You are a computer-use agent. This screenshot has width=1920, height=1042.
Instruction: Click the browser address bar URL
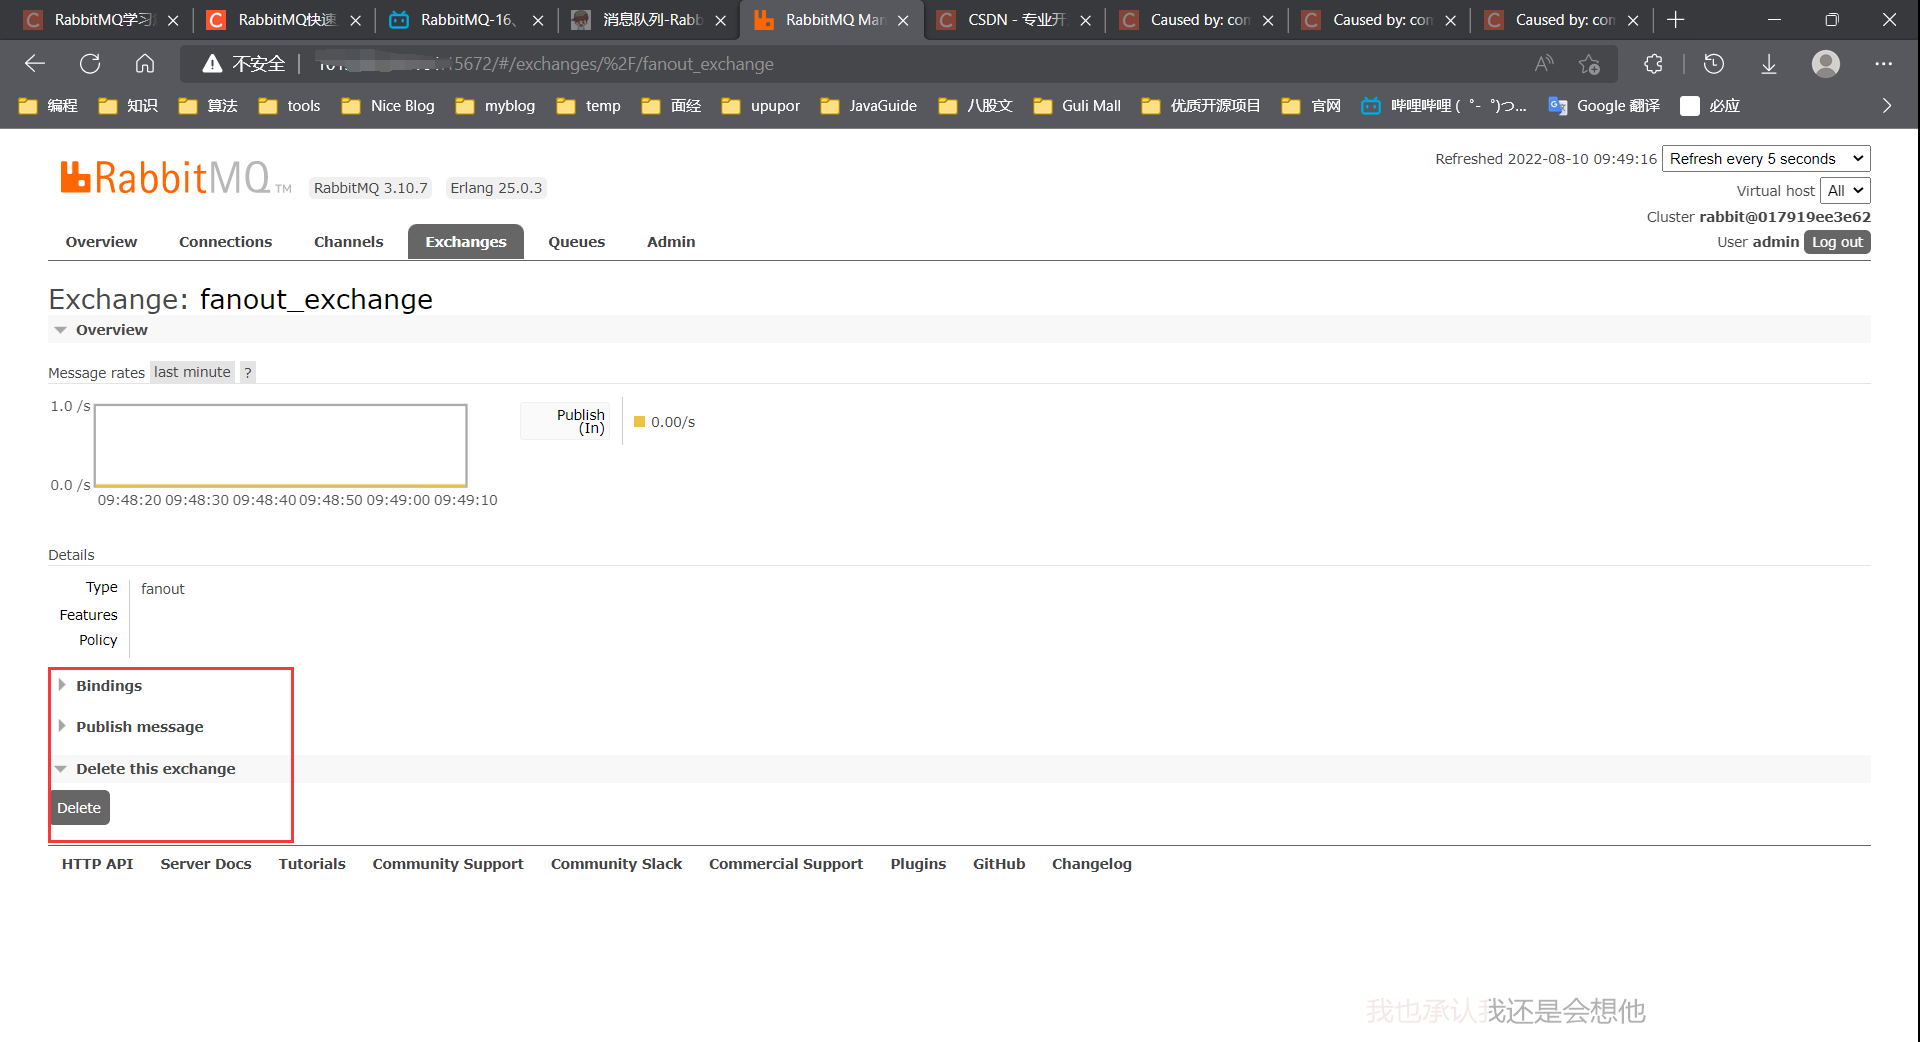[546, 64]
